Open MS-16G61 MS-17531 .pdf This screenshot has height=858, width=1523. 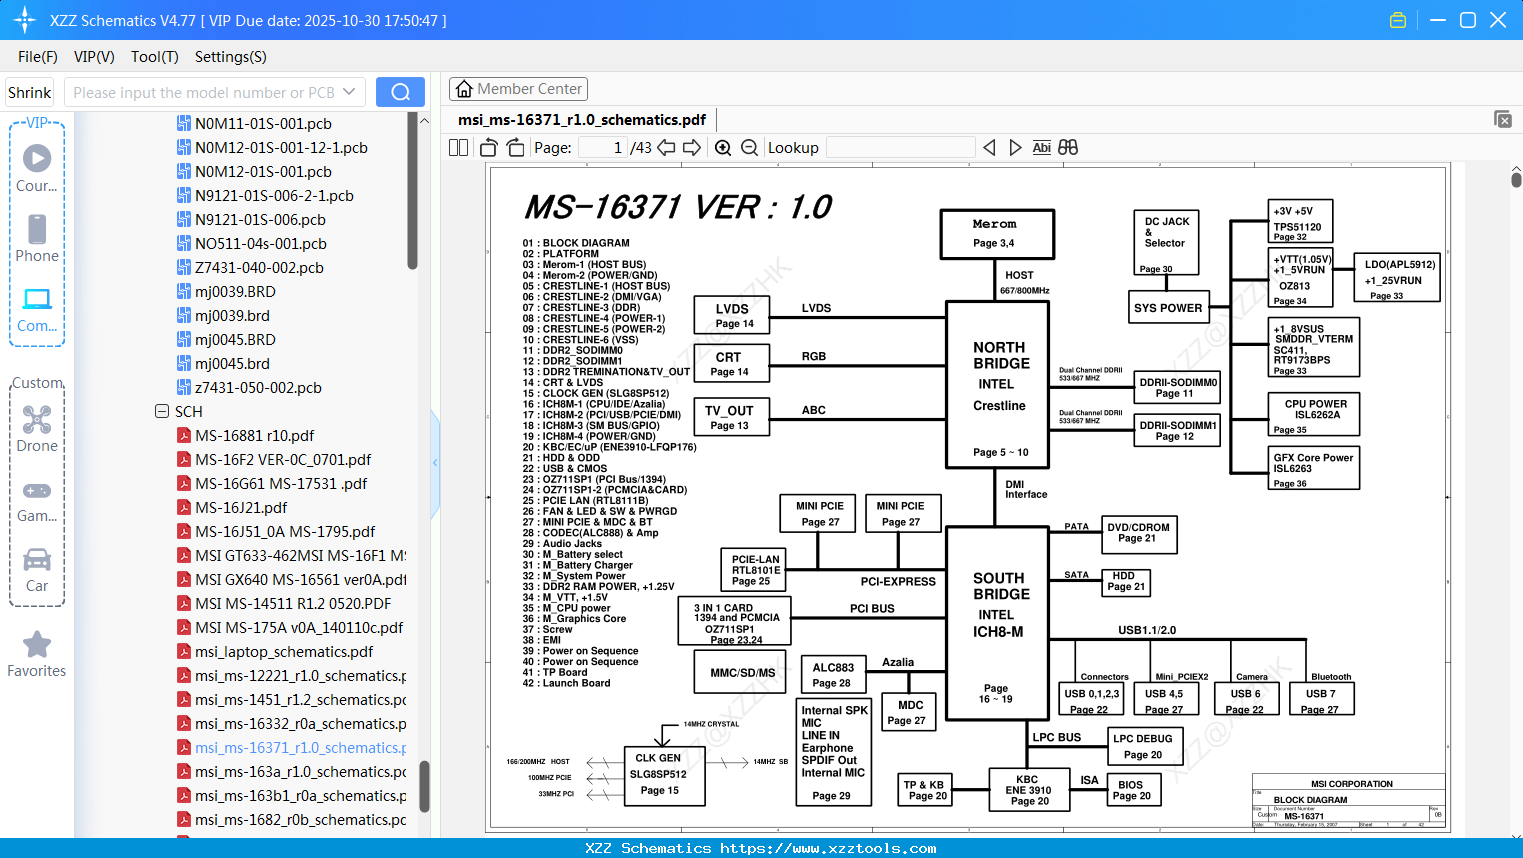pyautogui.click(x=281, y=484)
